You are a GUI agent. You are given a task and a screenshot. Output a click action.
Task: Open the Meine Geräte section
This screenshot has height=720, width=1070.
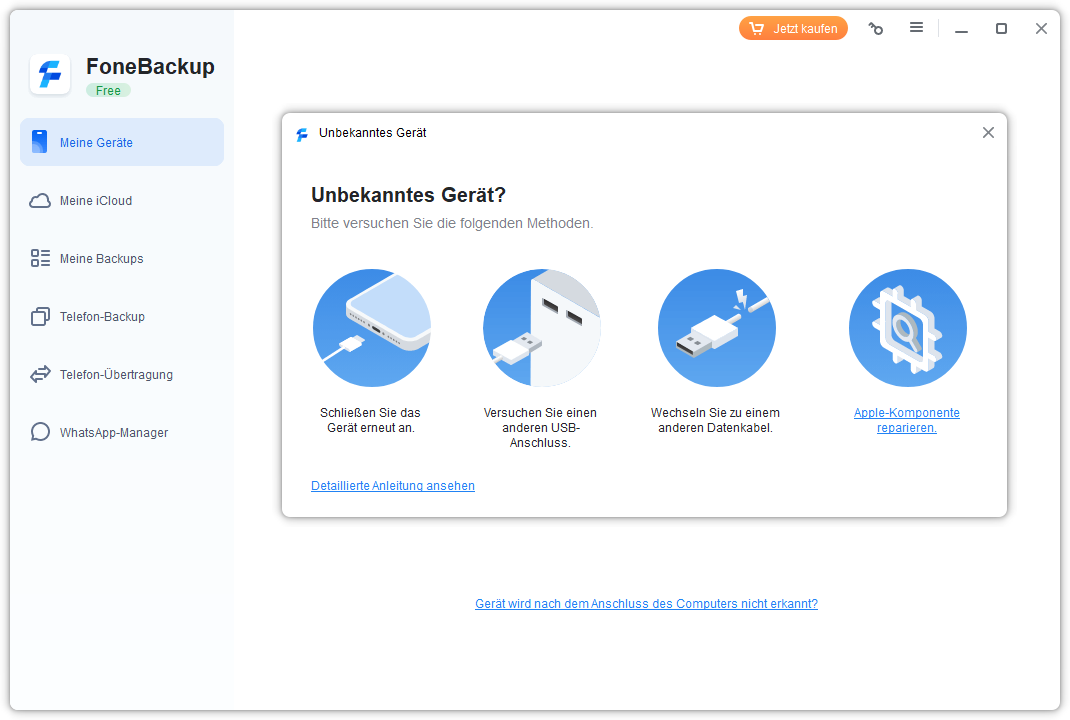click(x=121, y=142)
